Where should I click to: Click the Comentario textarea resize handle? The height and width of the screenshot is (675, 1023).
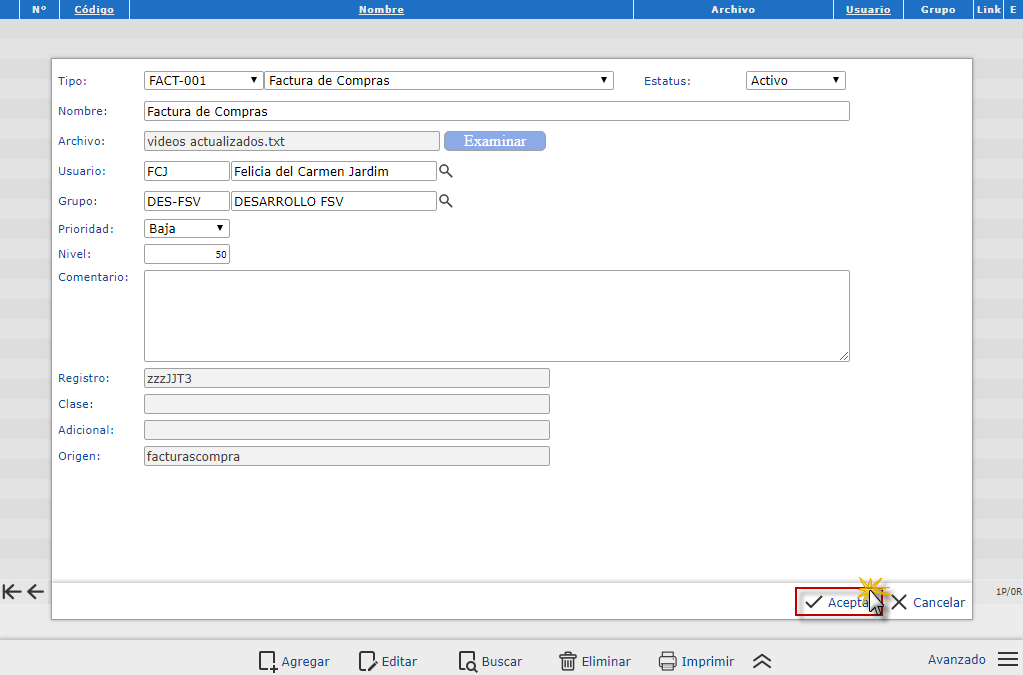[844, 355]
